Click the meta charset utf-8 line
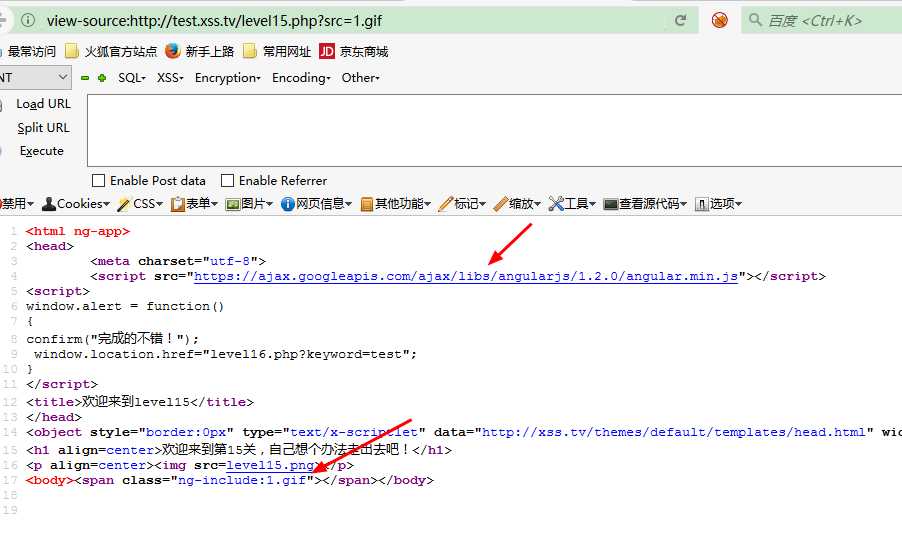902x545 pixels. 178,261
